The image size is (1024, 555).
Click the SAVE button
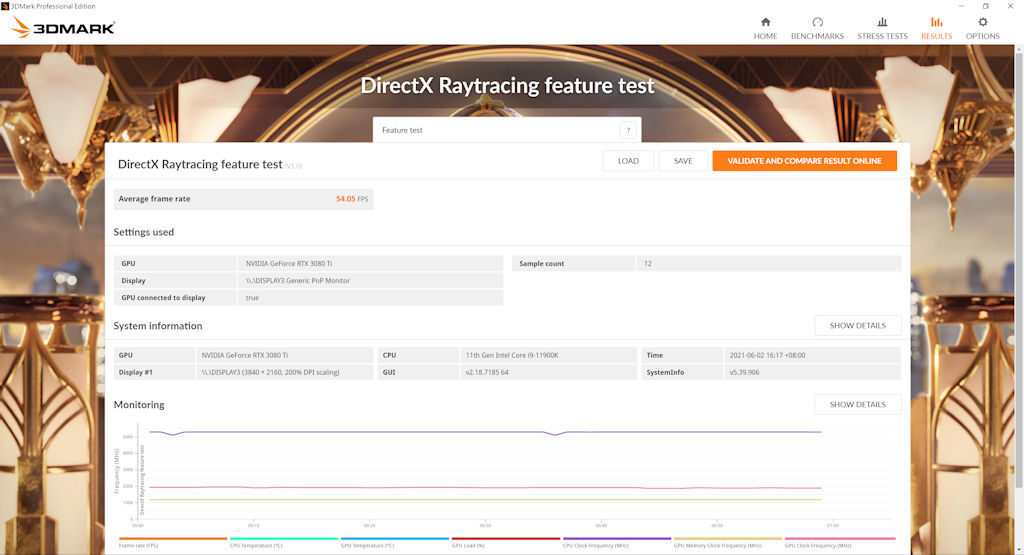pos(683,161)
